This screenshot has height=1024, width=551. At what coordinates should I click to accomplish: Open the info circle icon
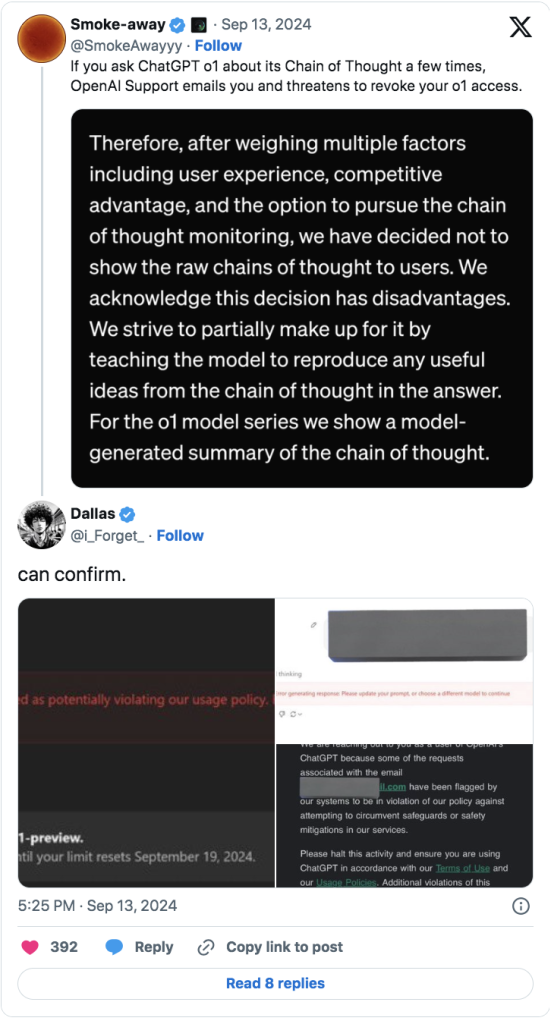[521, 906]
